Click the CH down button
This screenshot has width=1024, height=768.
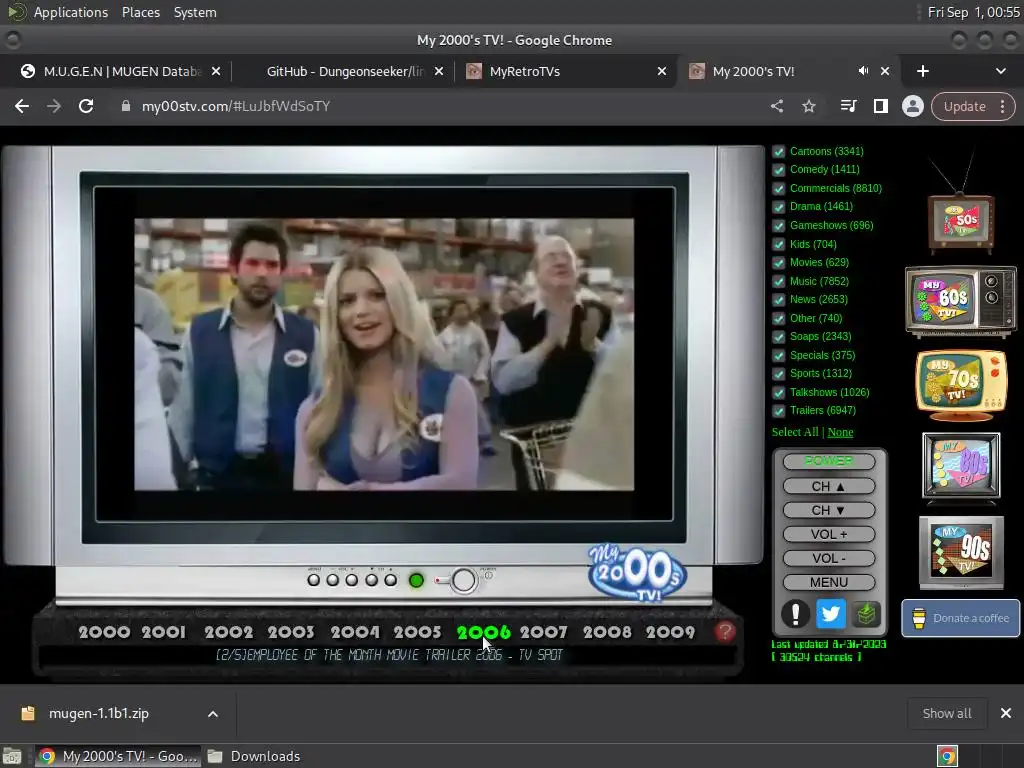click(x=829, y=510)
